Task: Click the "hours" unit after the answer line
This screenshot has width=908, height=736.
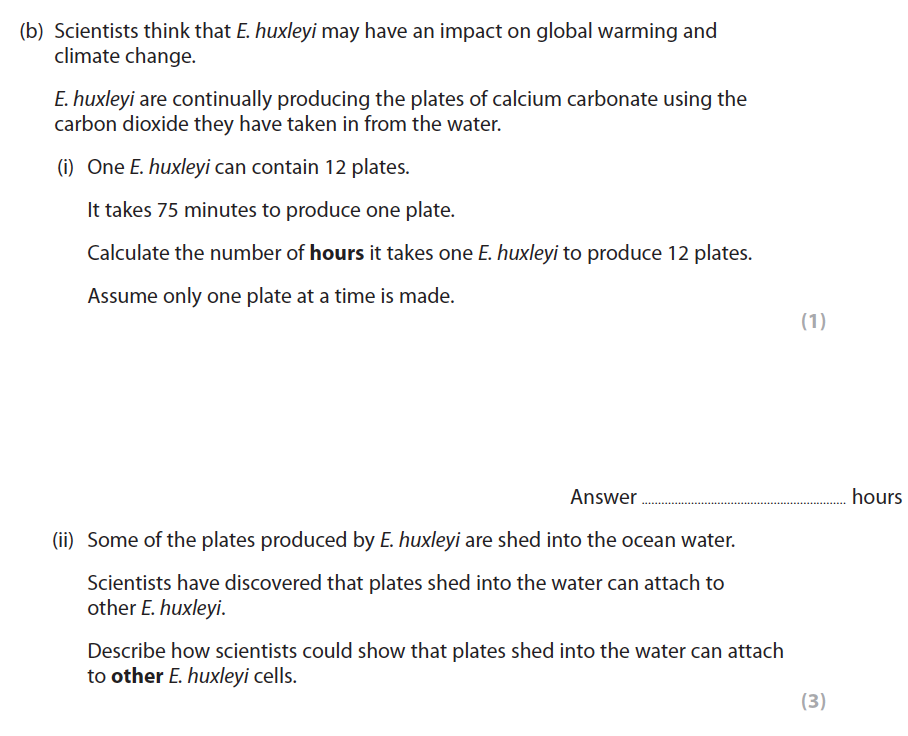Action: [877, 497]
